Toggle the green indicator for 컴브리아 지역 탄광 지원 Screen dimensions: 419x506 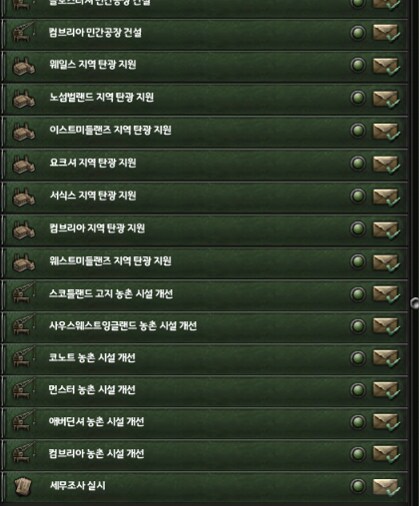point(358,229)
